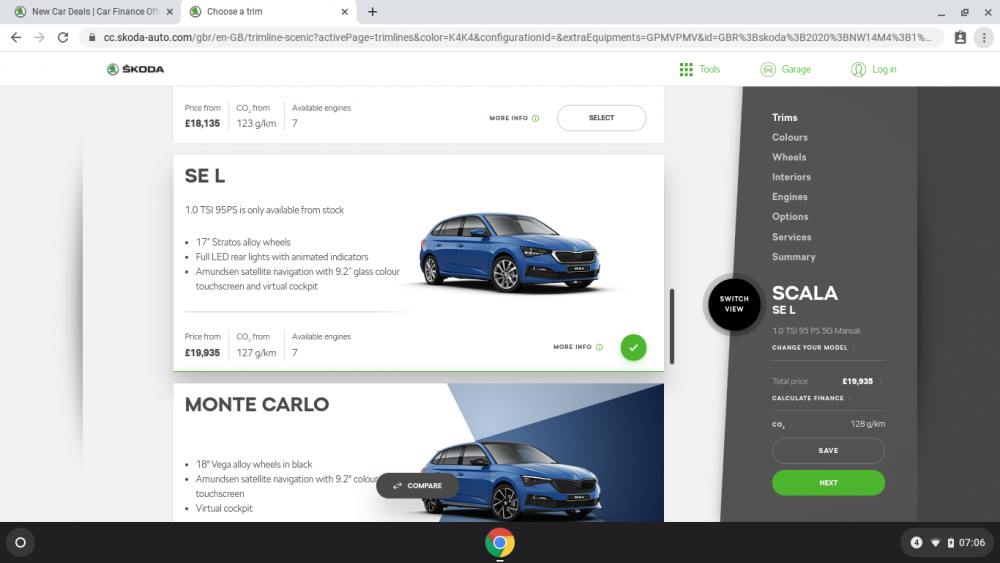This screenshot has width=1000, height=563.
Task: Click More Info on top trim card
Action: click(x=508, y=118)
